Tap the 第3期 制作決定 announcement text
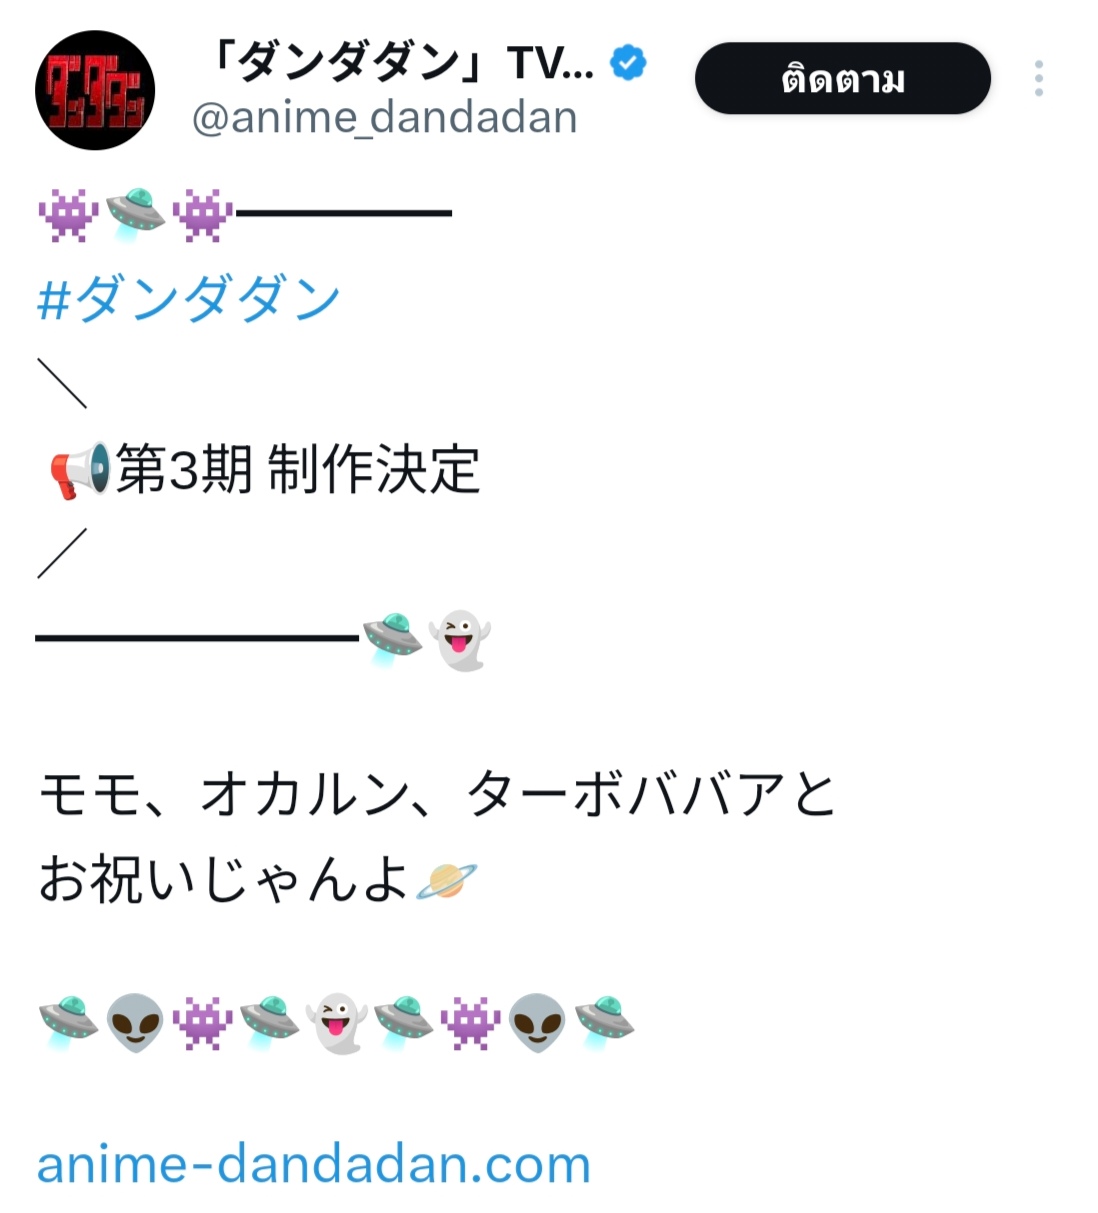This screenshot has height=1213, width=1098. [298, 470]
